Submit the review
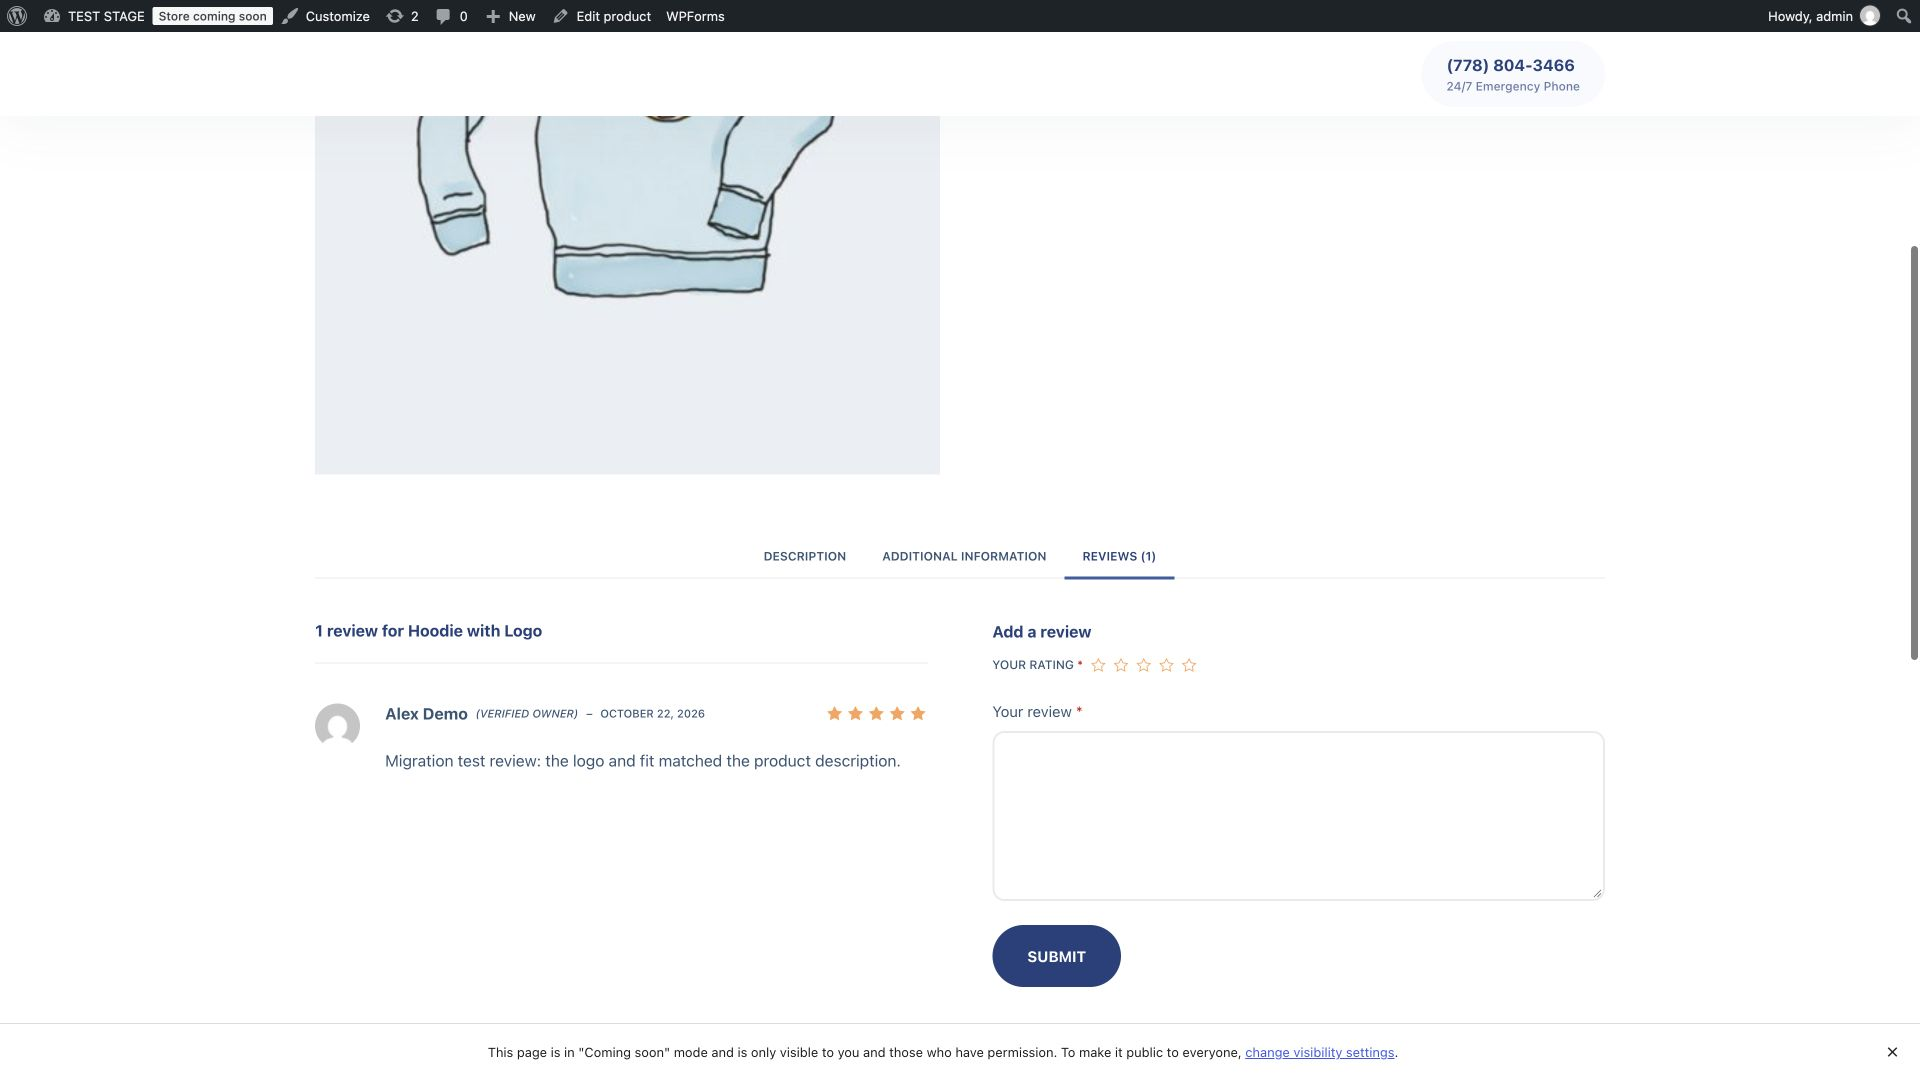 1056,956
